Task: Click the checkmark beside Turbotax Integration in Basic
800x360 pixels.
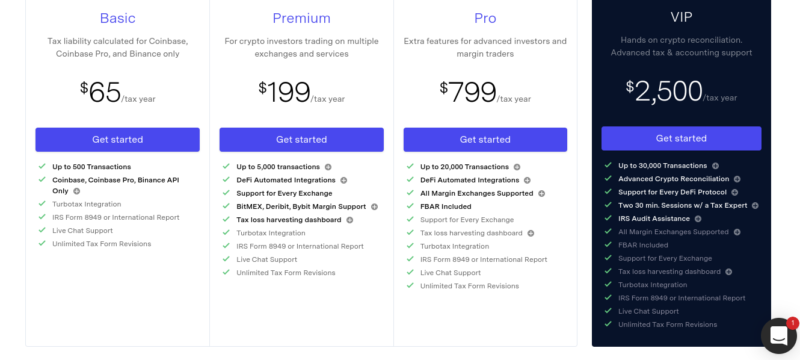Action: click(x=42, y=203)
